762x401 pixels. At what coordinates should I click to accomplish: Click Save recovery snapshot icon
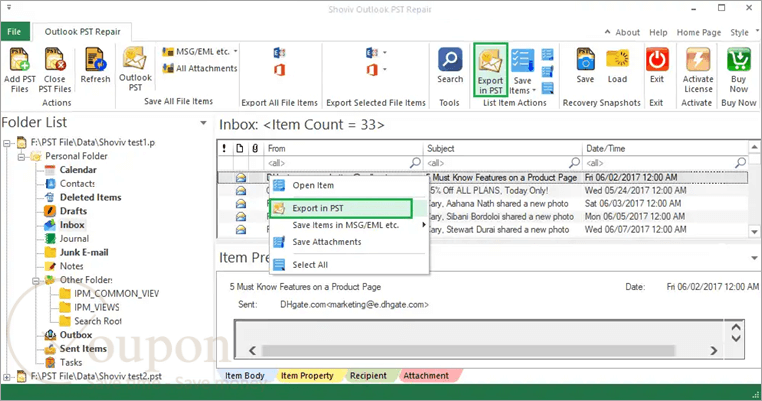(x=585, y=60)
